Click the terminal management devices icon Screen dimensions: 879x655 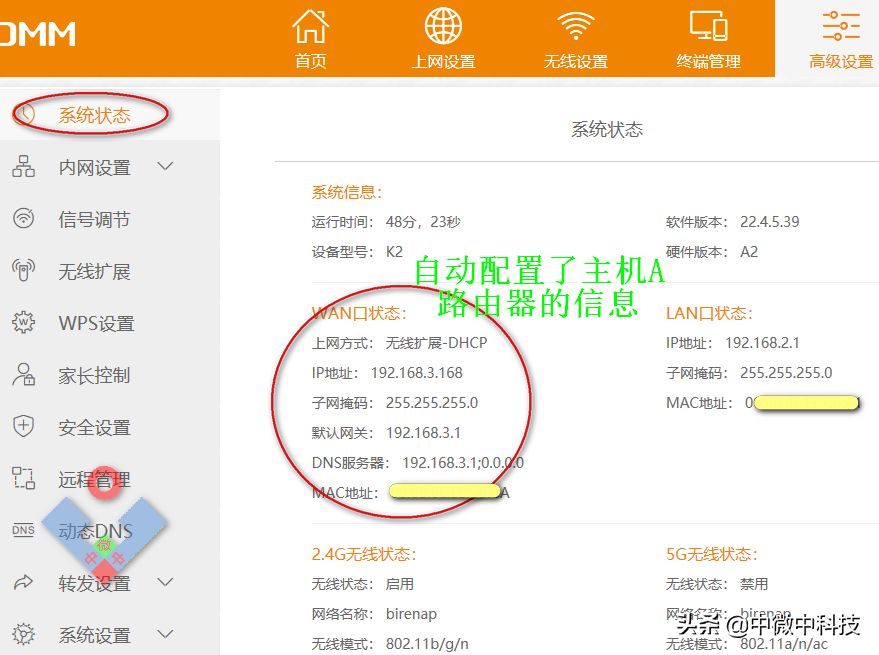(x=709, y=26)
